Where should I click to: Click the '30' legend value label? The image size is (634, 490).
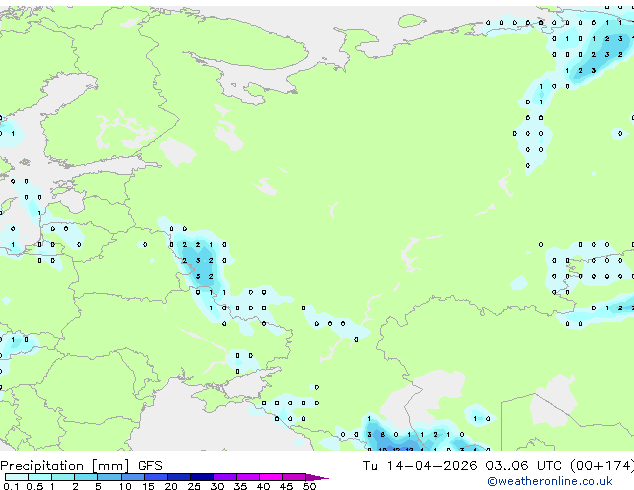coord(217,486)
